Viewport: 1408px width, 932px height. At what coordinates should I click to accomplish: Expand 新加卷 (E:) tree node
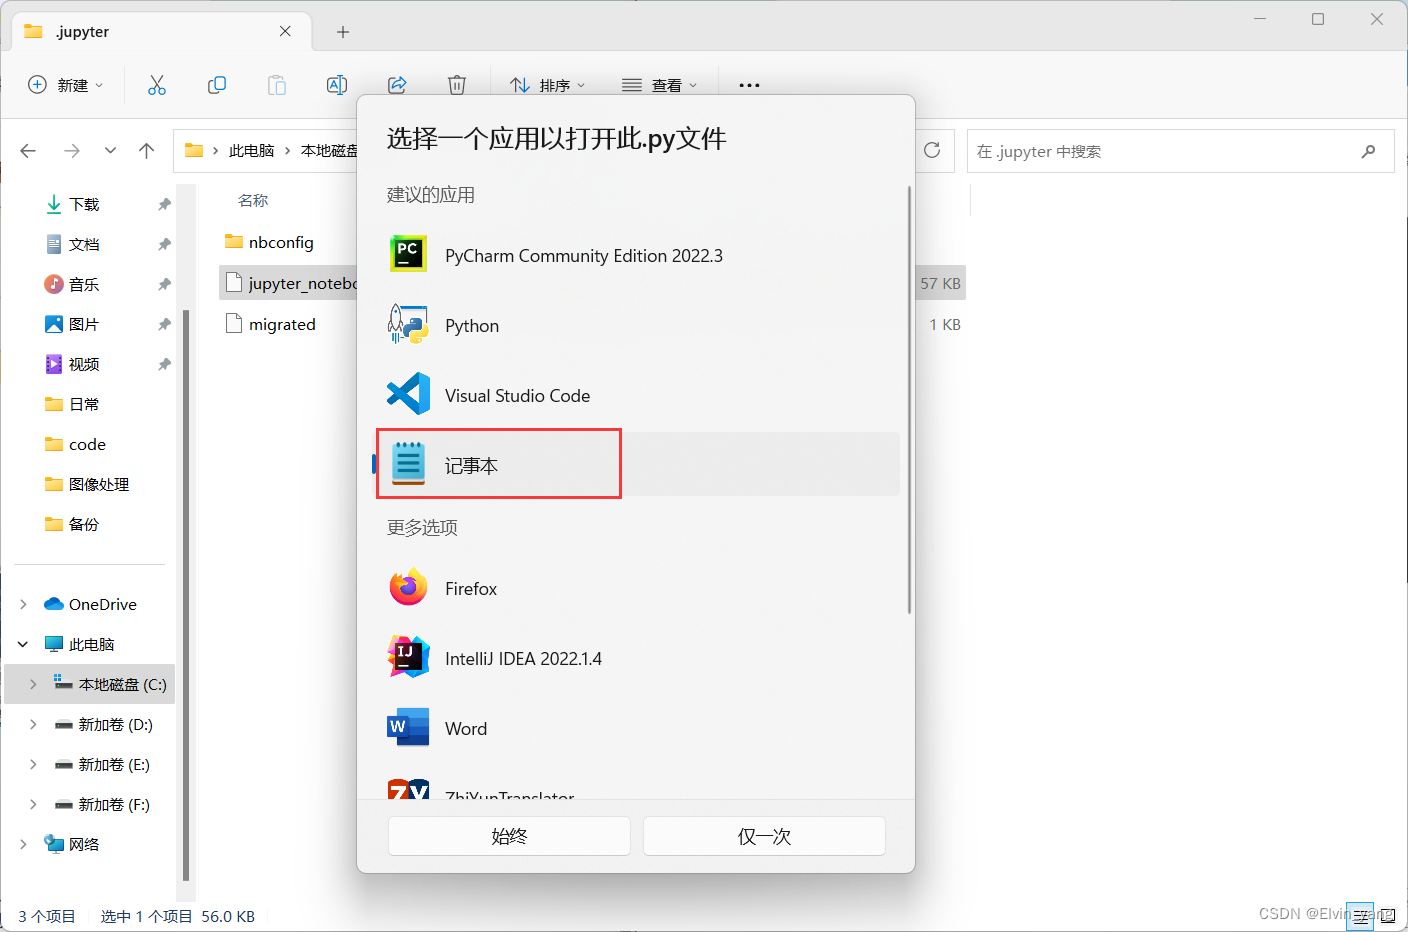click(33, 764)
